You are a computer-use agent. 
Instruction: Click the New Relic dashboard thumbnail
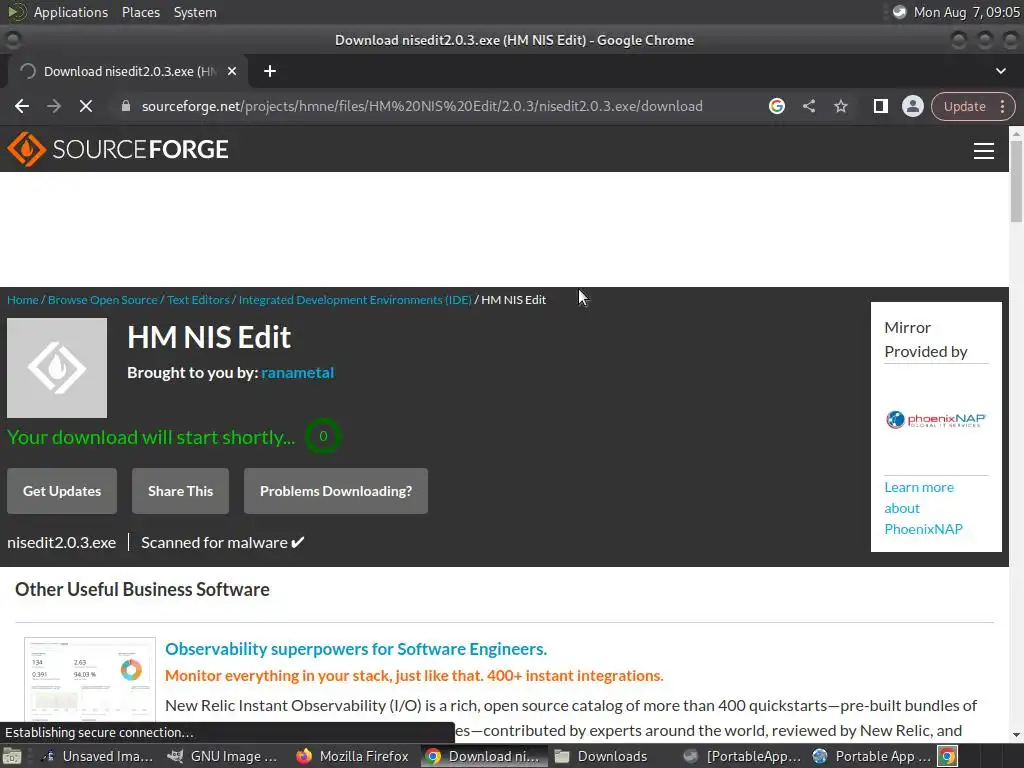pyautogui.click(x=90, y=680)
